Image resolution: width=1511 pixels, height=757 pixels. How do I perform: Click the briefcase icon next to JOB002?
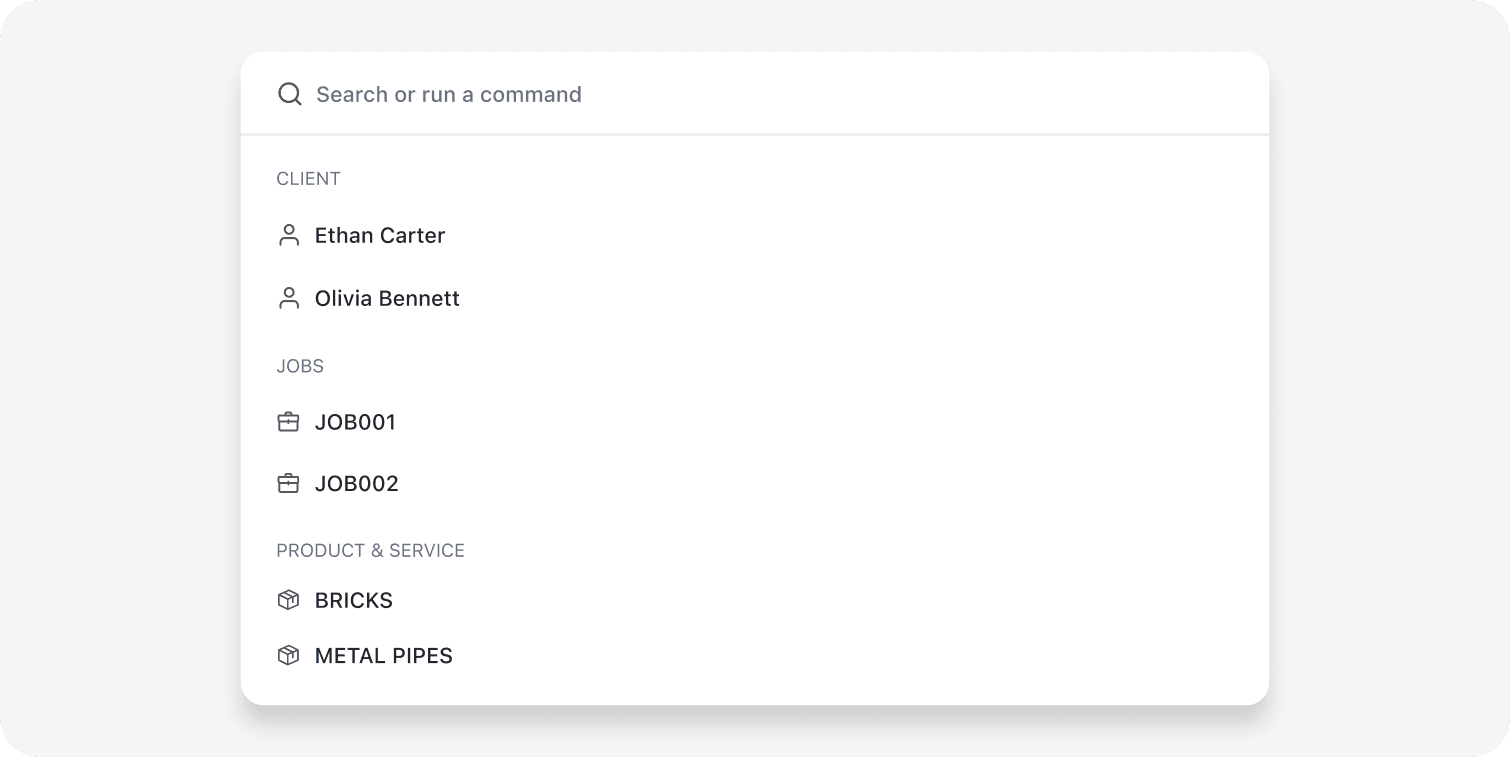(x=288, y=484)
